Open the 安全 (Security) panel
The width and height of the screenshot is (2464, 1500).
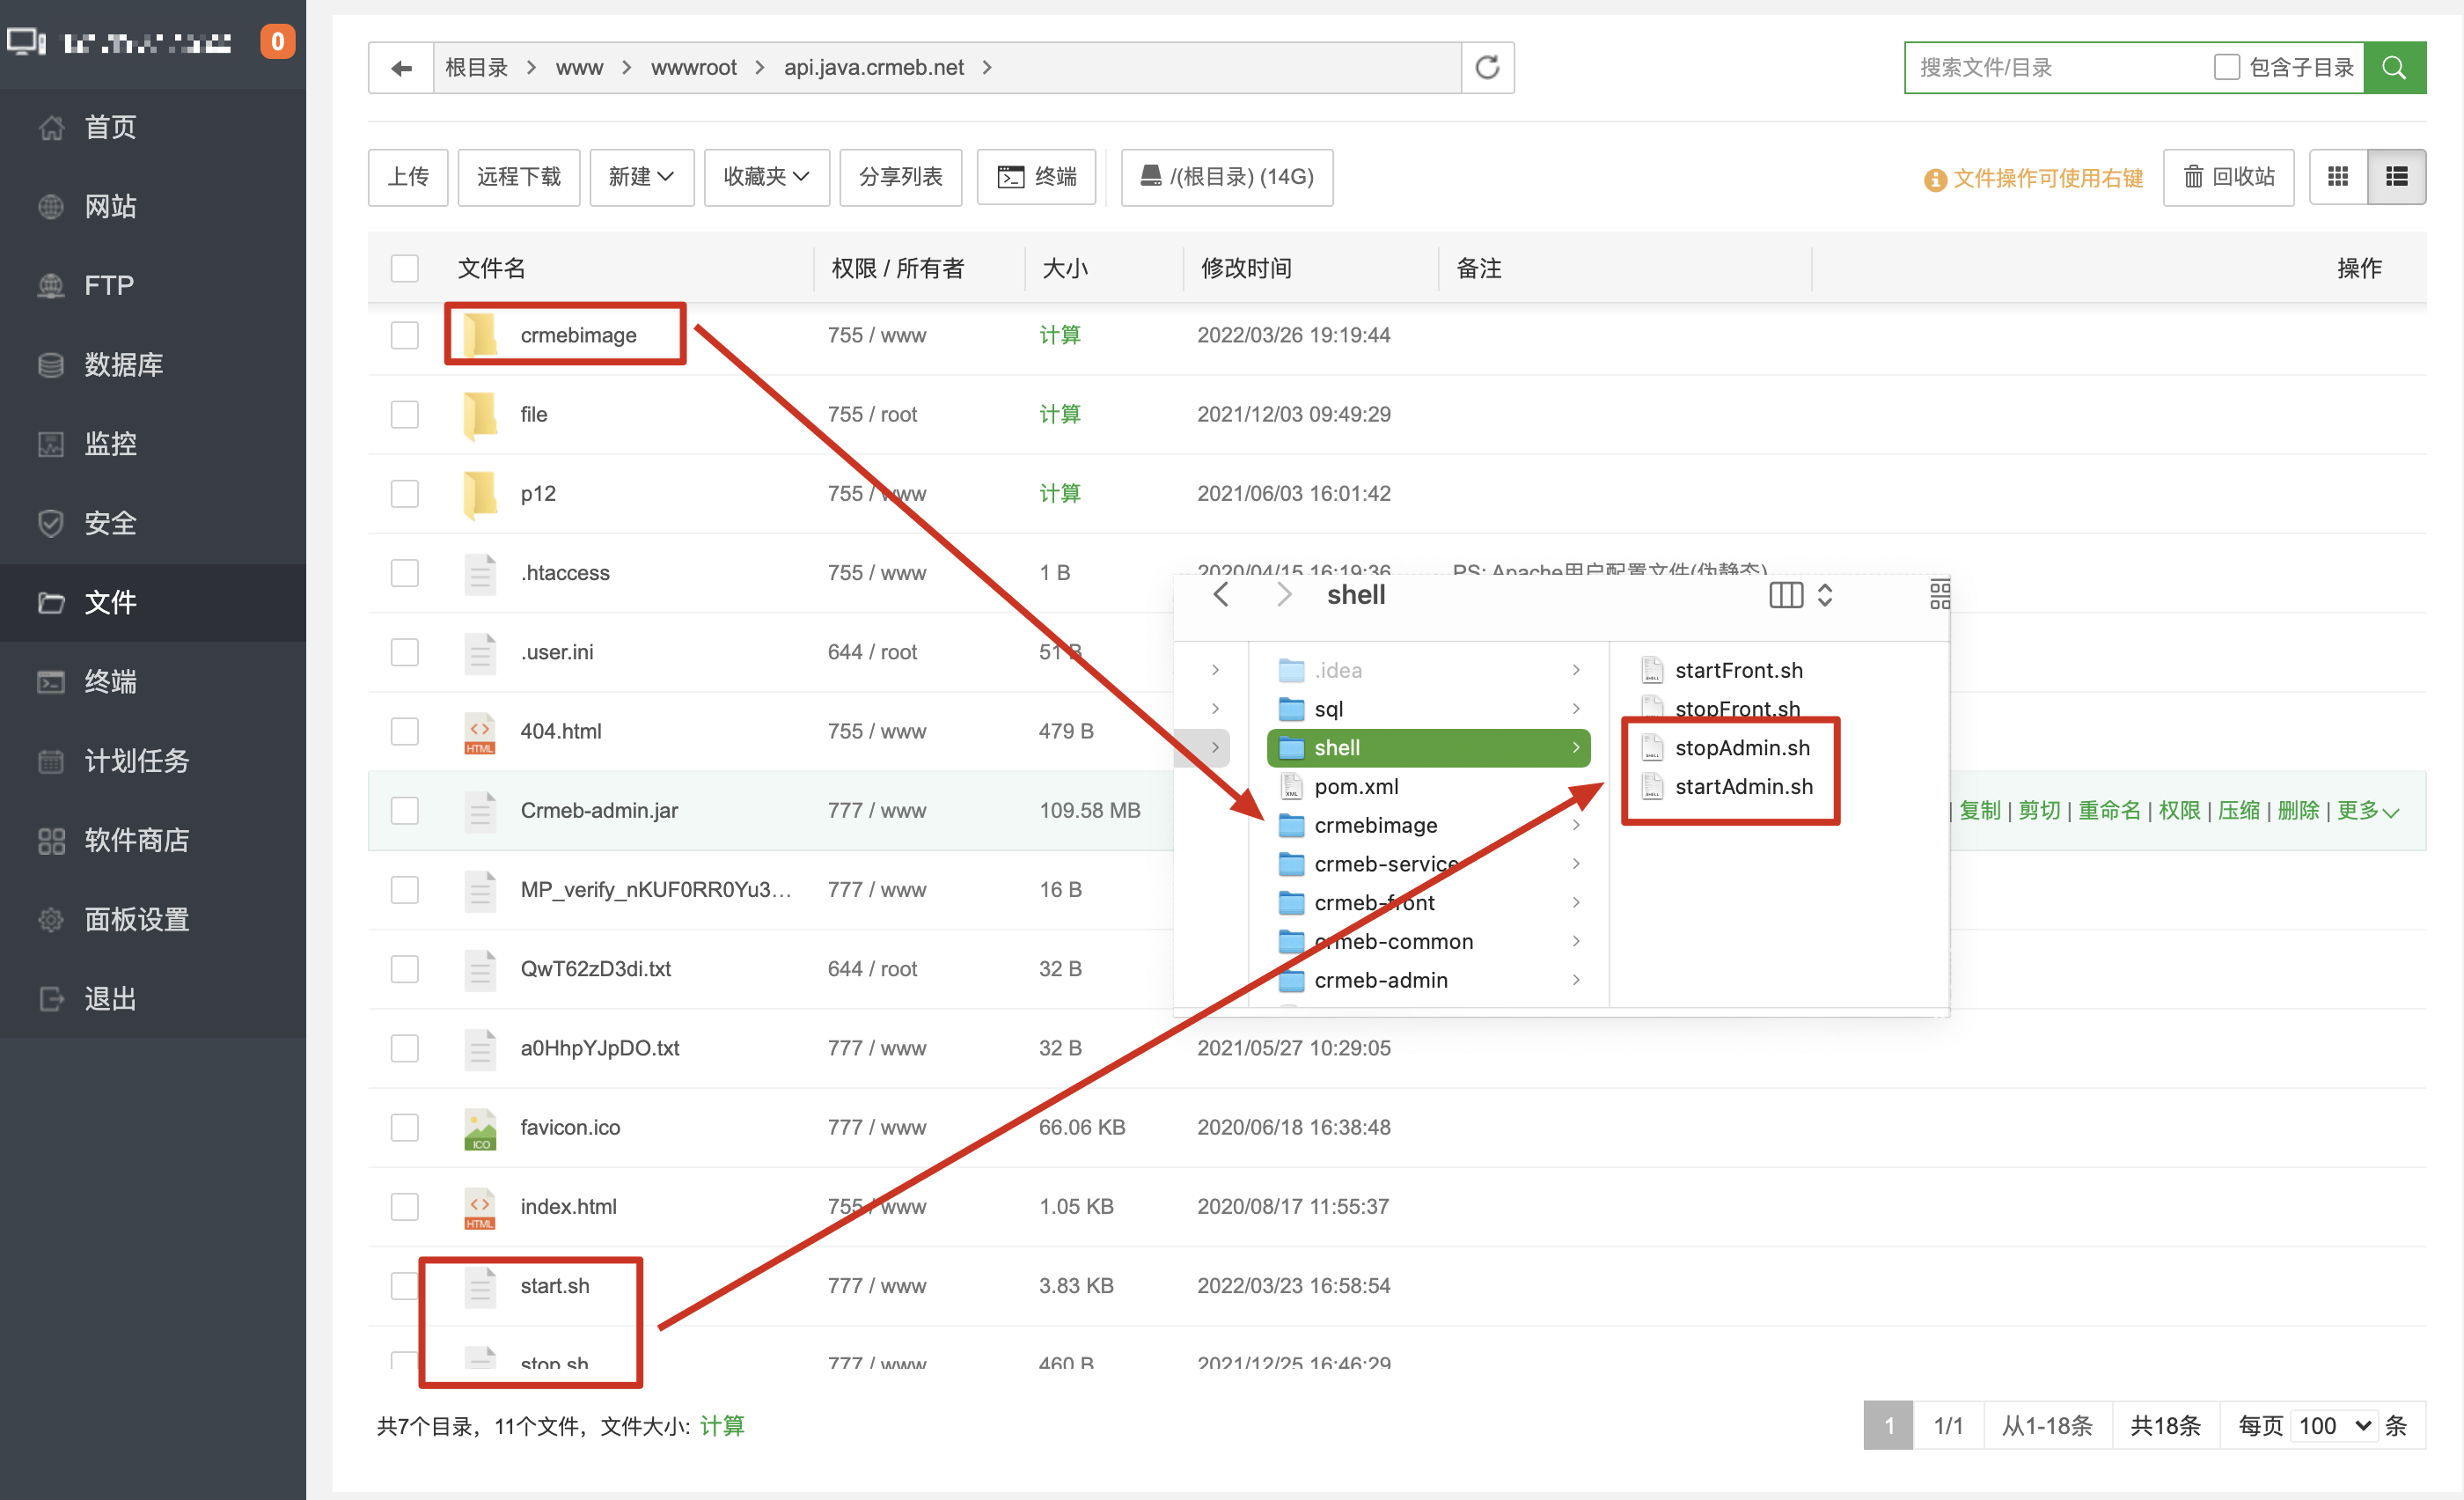point(110,523)
